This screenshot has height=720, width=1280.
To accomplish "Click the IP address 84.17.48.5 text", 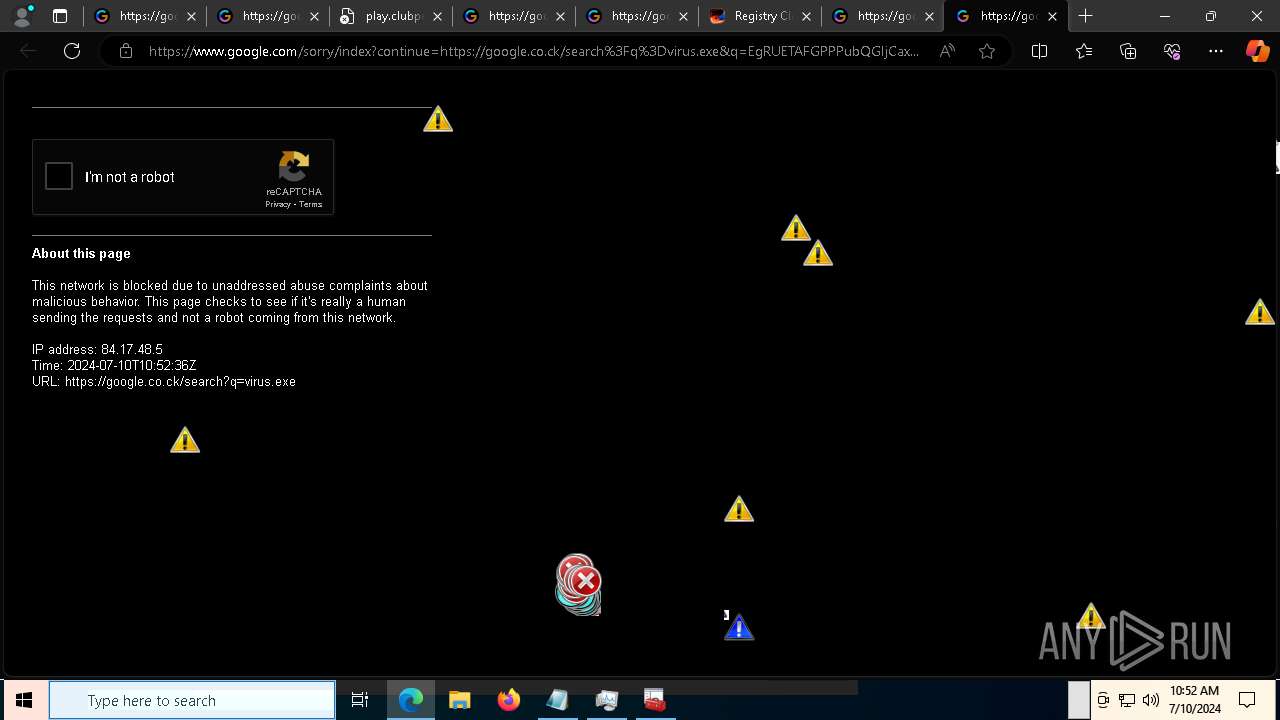I will click(97, 349).
